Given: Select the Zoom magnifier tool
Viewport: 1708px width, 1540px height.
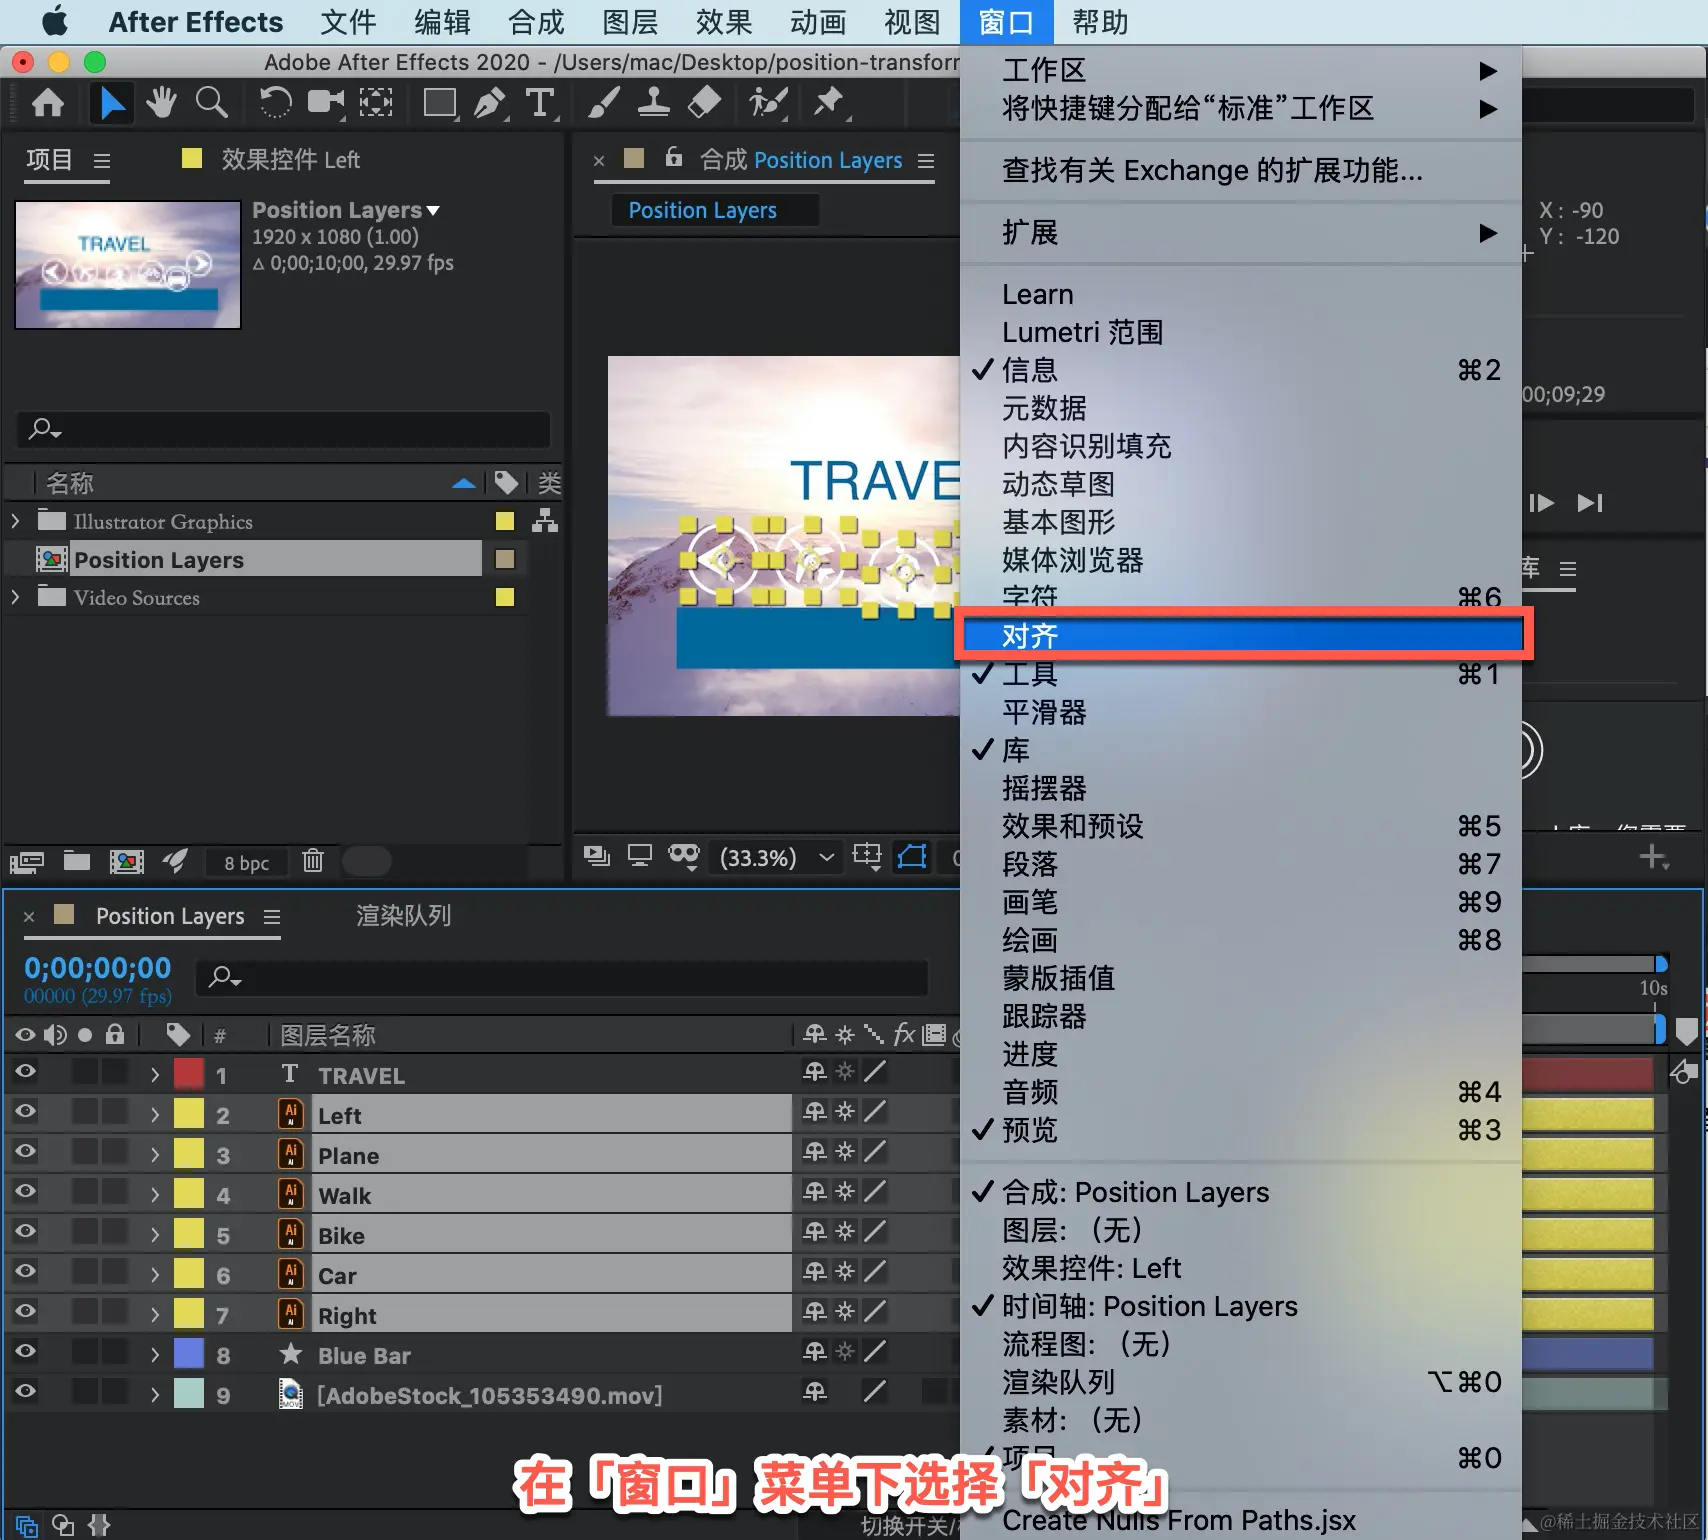Looking at the screenshot, I should click(x=211, y=102).
